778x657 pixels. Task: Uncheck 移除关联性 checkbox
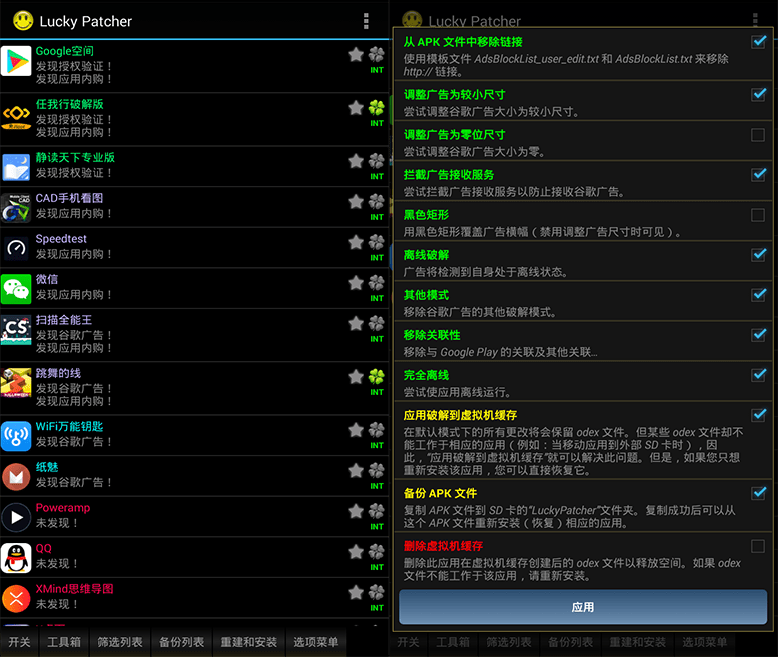[x=758, y=335]
